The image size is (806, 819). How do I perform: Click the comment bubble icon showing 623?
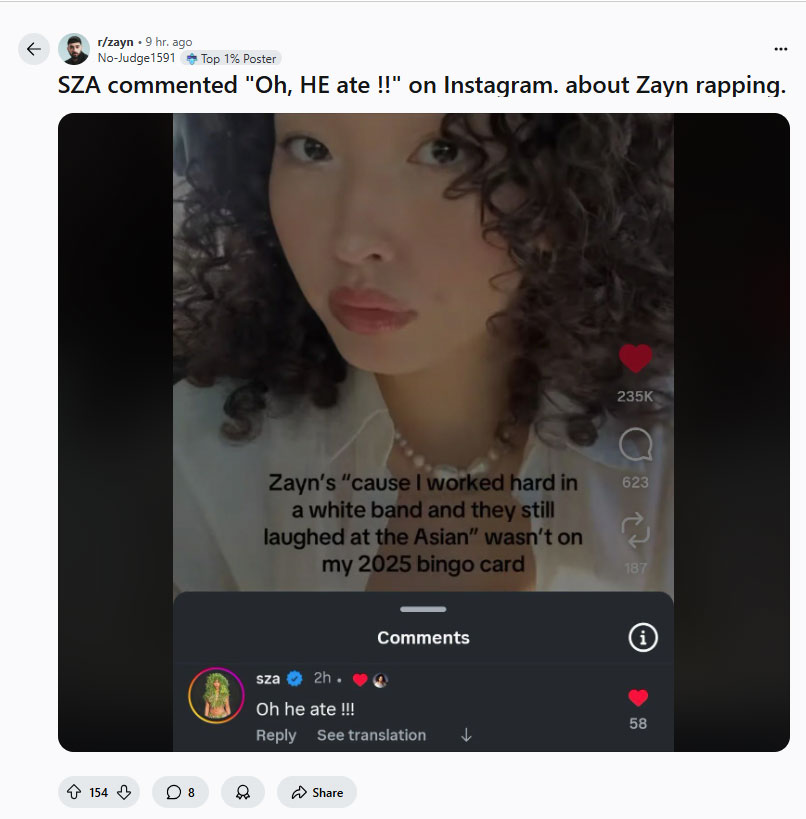[x=635, y=445]
